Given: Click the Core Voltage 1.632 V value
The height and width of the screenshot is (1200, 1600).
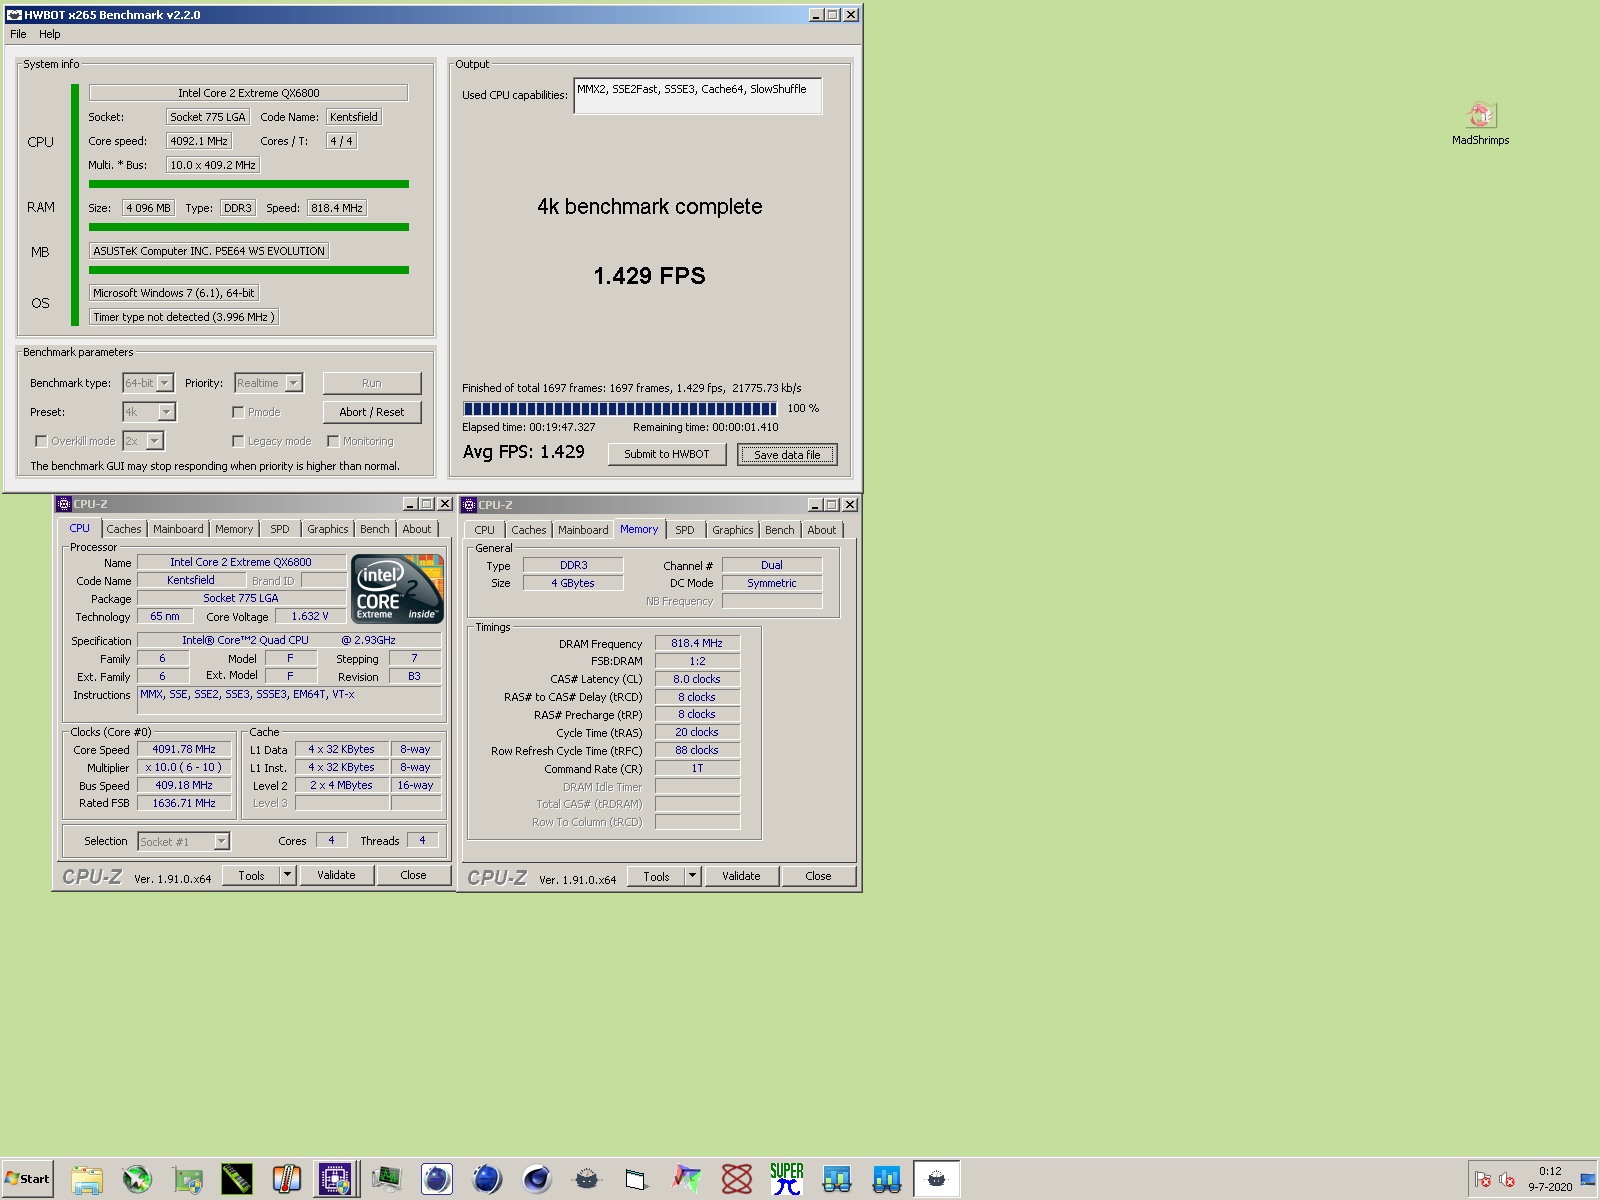Looking at the screenshot, I should [310, 616].
